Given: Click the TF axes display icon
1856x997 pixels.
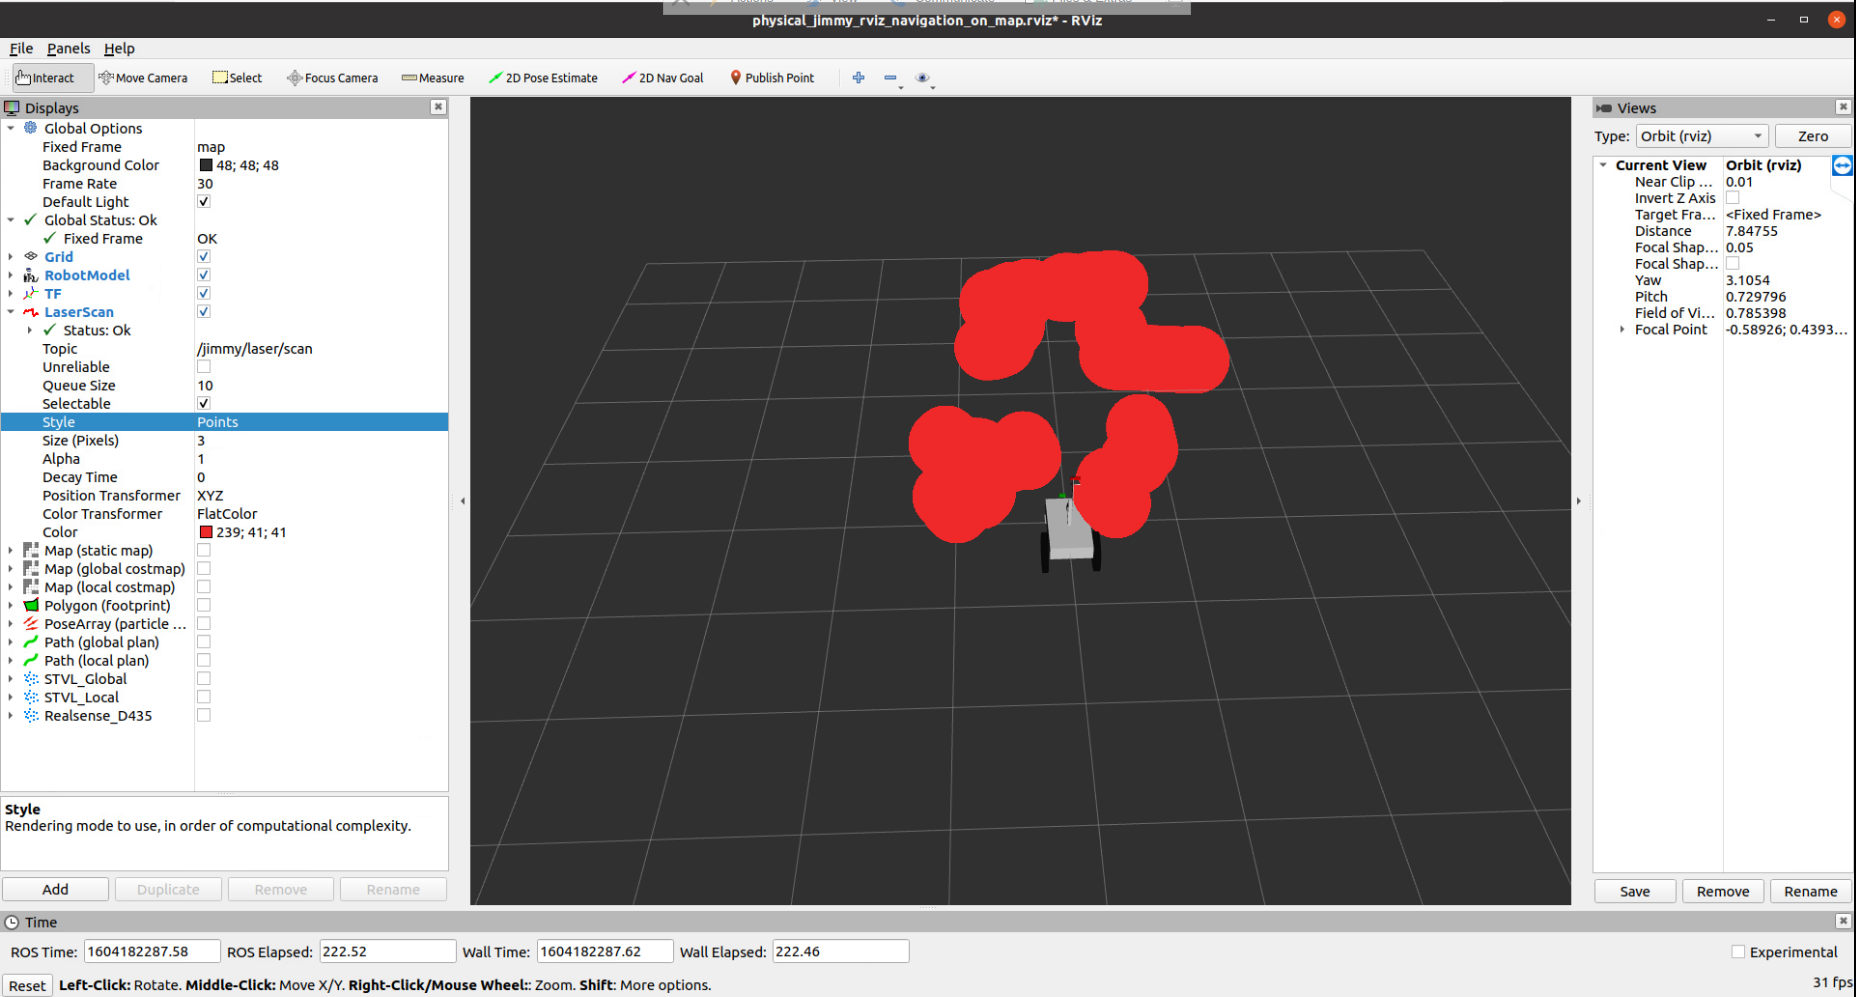Looking at the screenshot, I should (31, 293).
